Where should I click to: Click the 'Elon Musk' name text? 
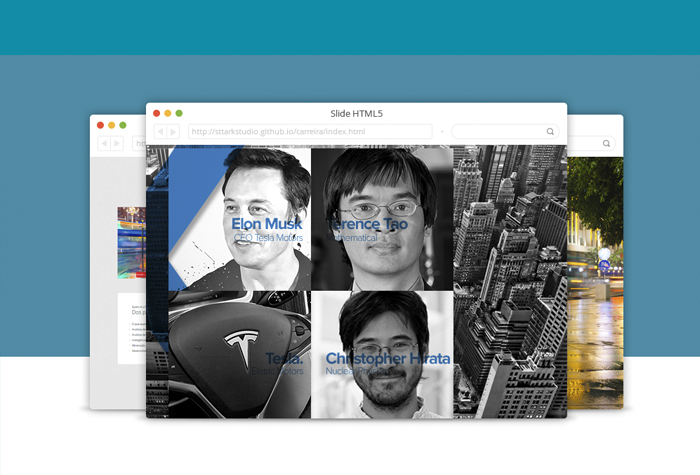click(267, 224)
